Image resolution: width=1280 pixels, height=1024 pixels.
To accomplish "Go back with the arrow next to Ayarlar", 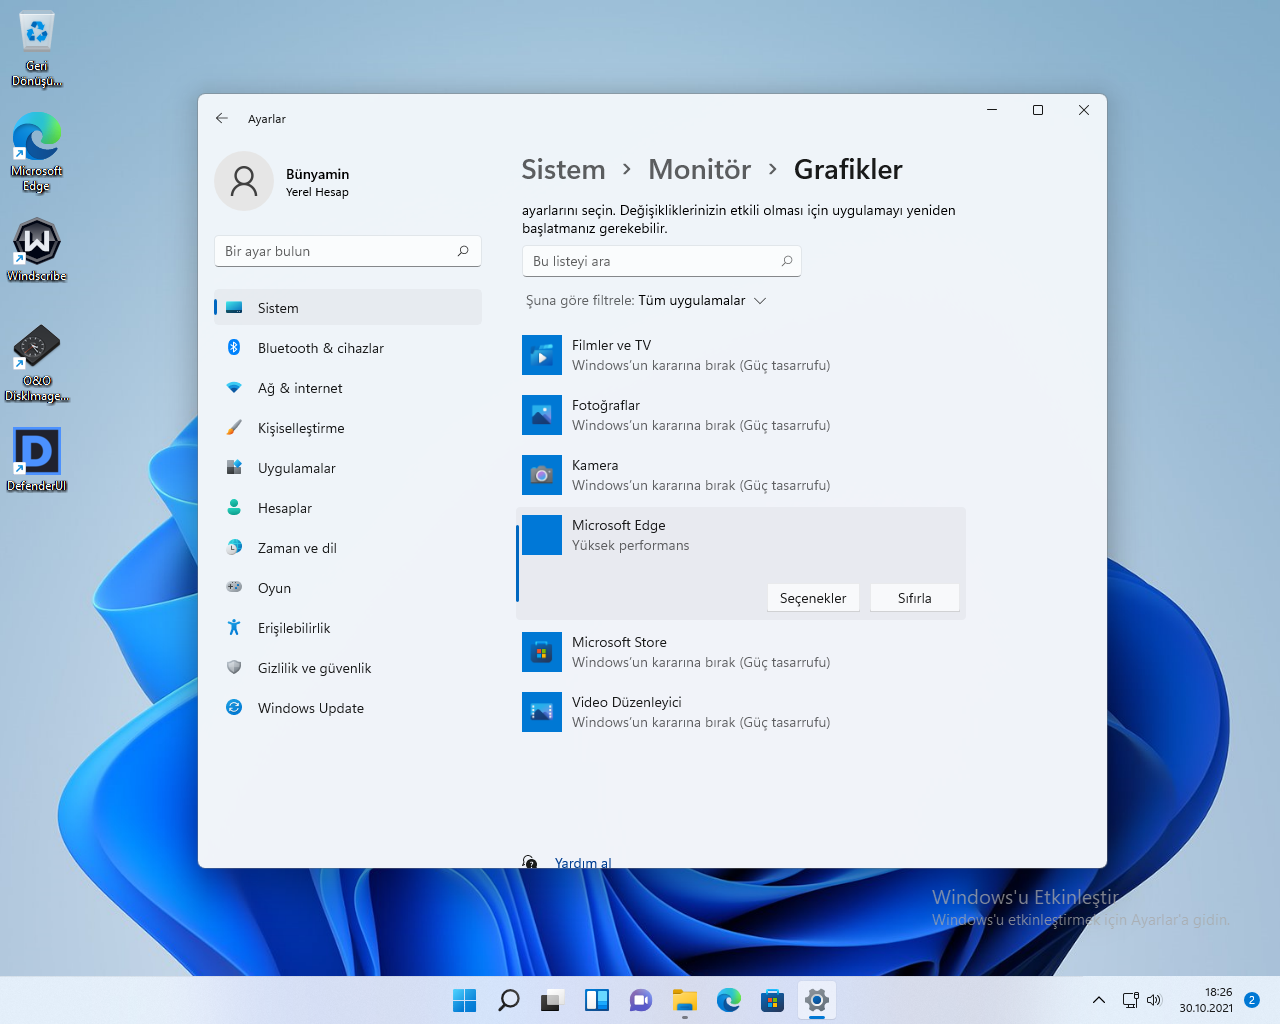I will [222, 118].
